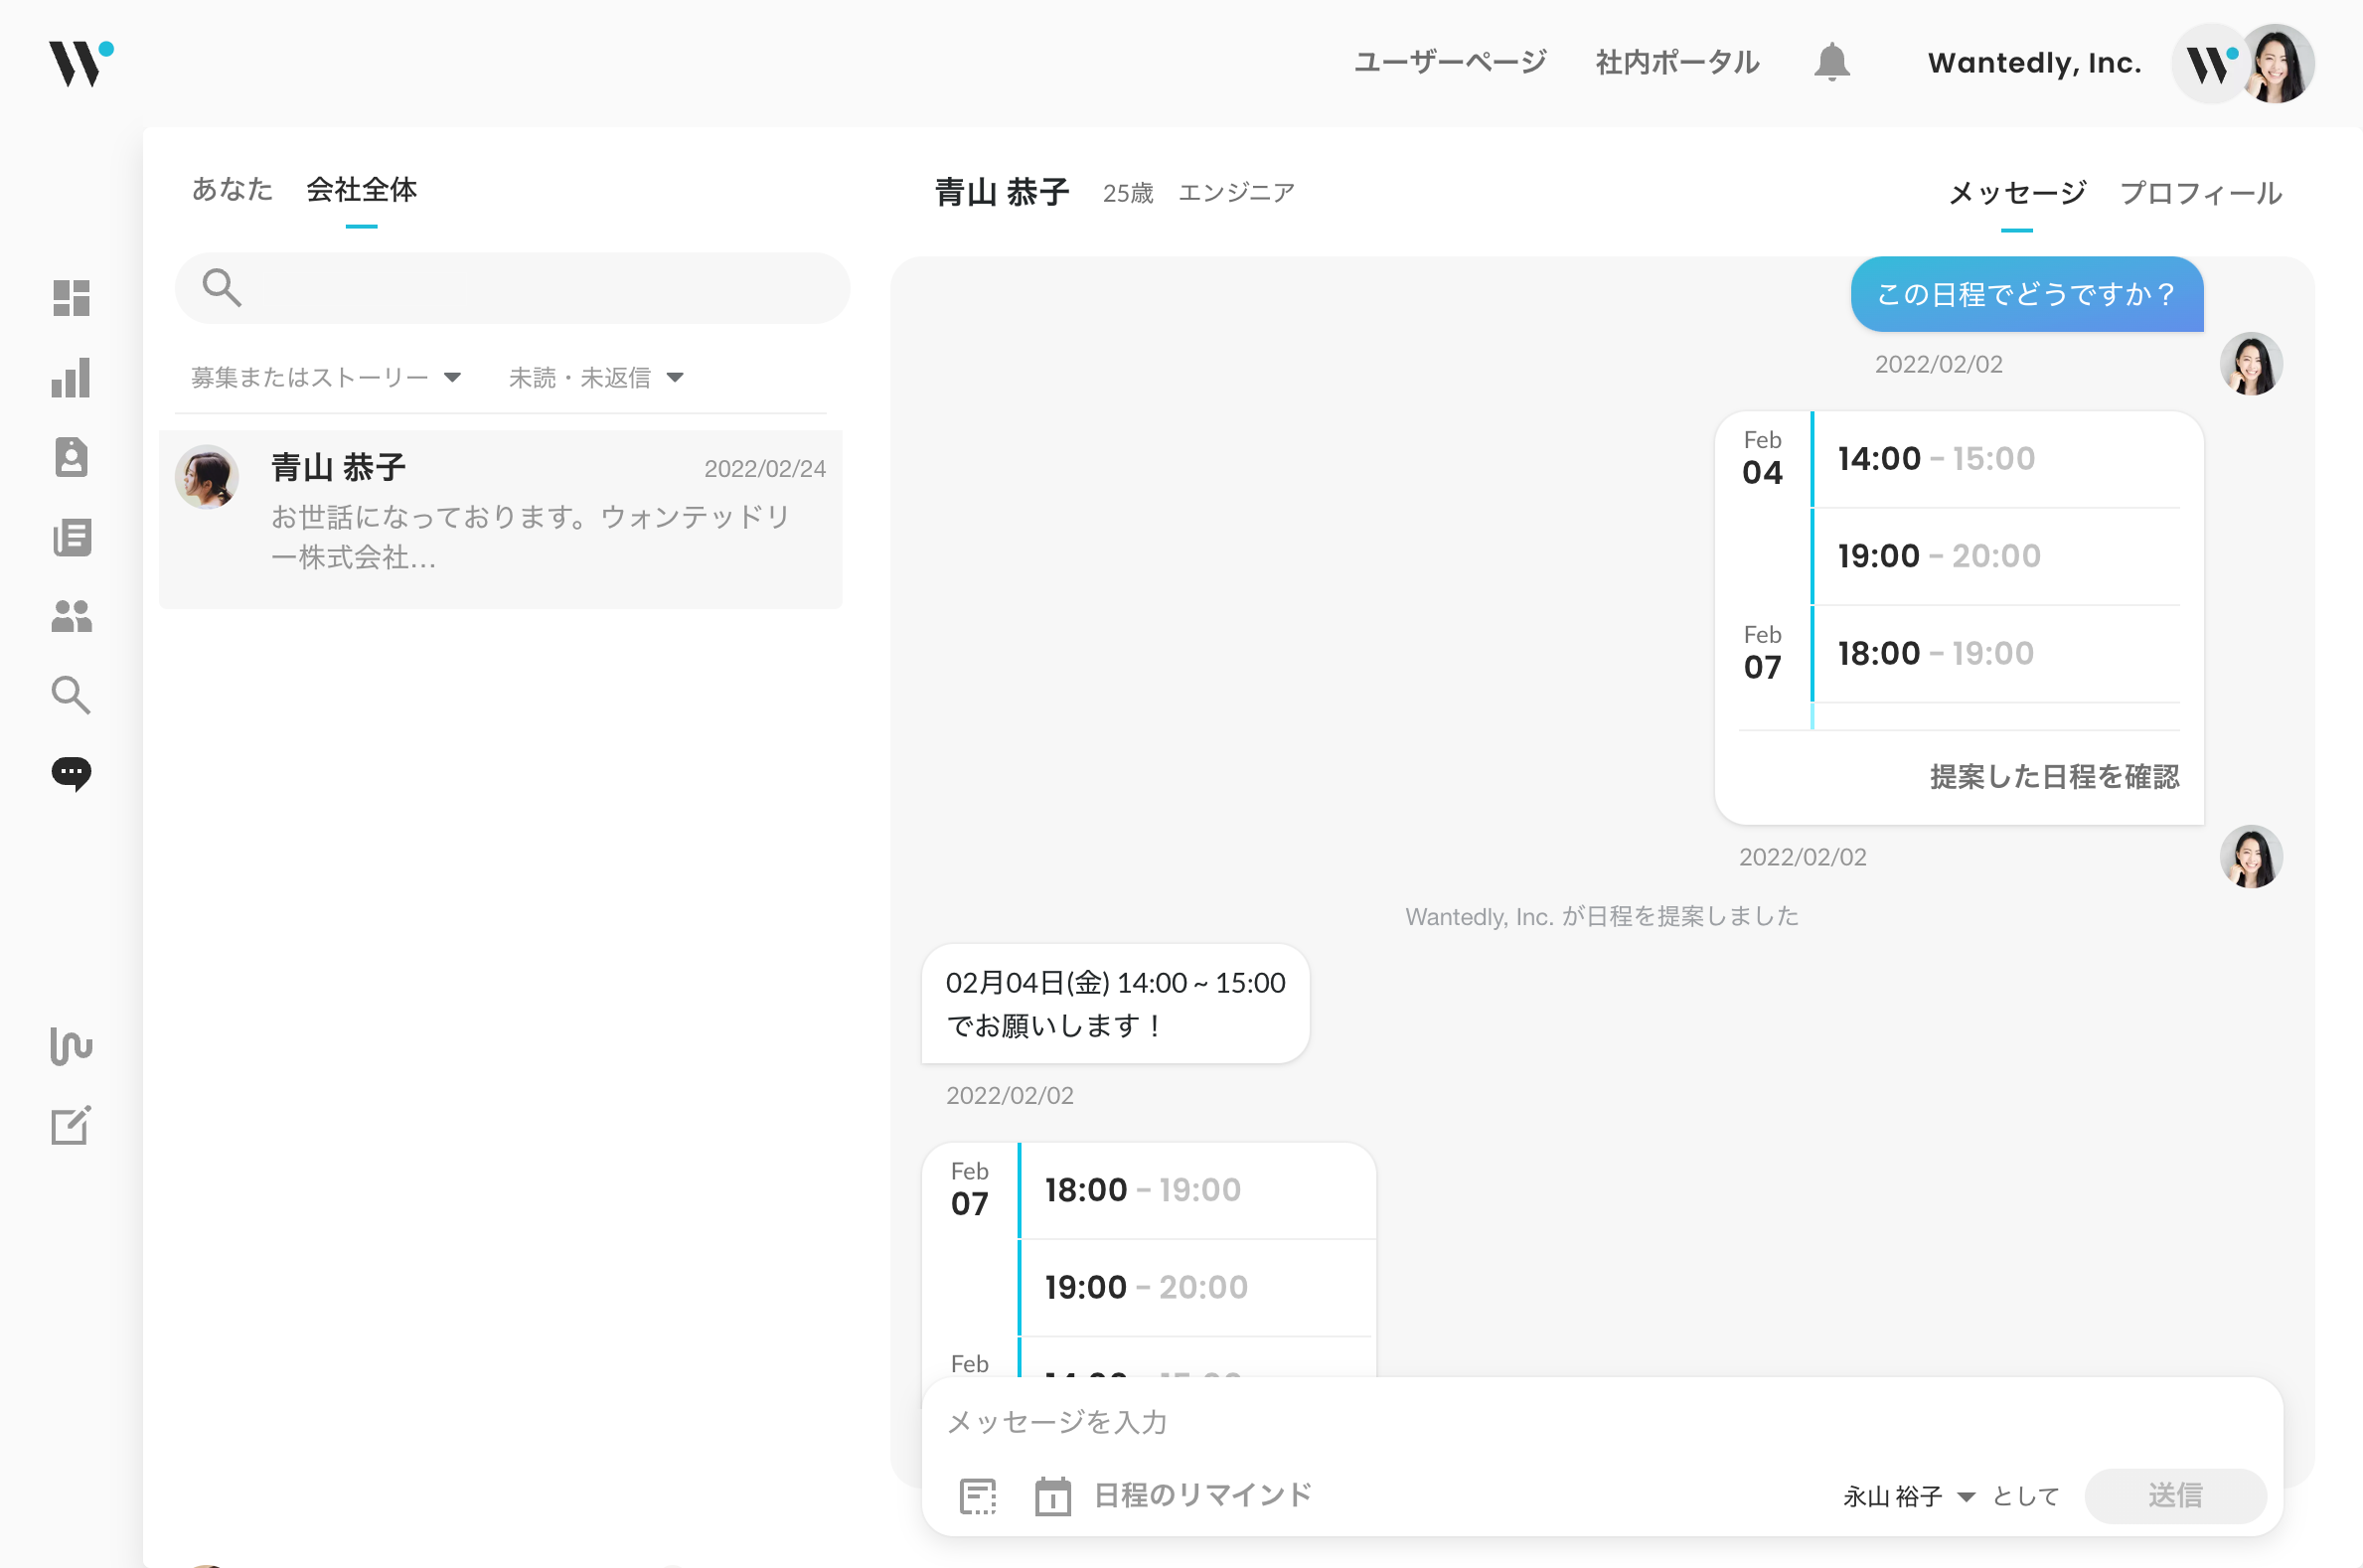
Task: Open the analytics bar chart icon
Action: pos(71,378)
